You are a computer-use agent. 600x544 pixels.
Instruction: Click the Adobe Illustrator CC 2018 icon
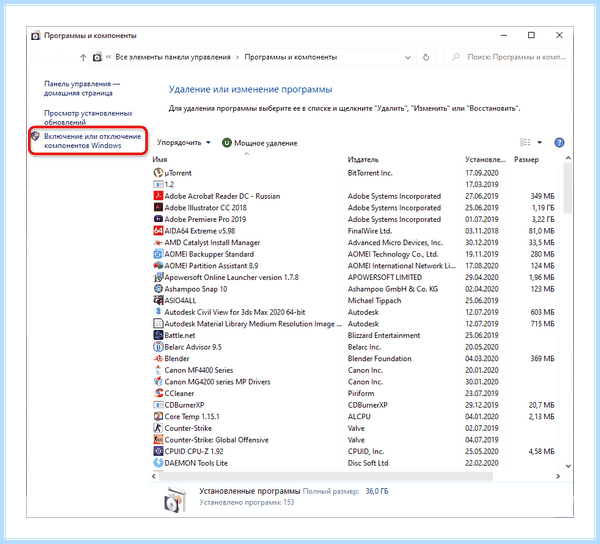tap(158, 207)
